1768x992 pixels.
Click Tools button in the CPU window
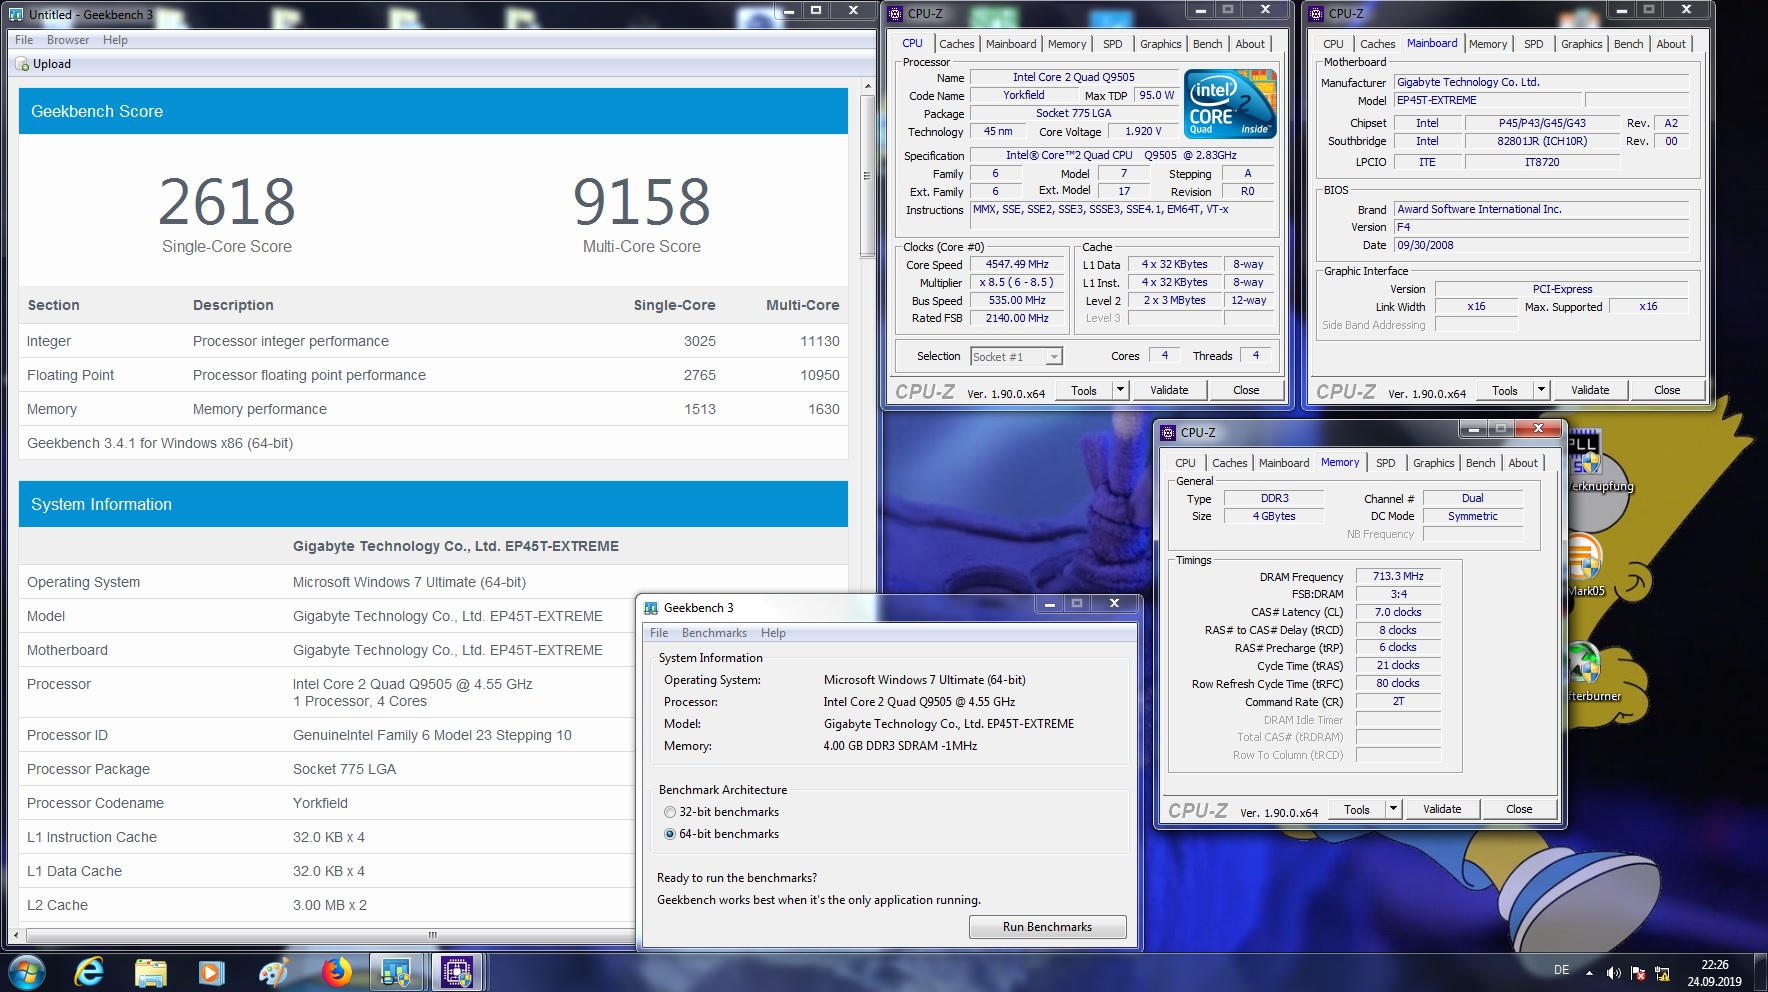pyautogui.click(x=1084, y=390)
